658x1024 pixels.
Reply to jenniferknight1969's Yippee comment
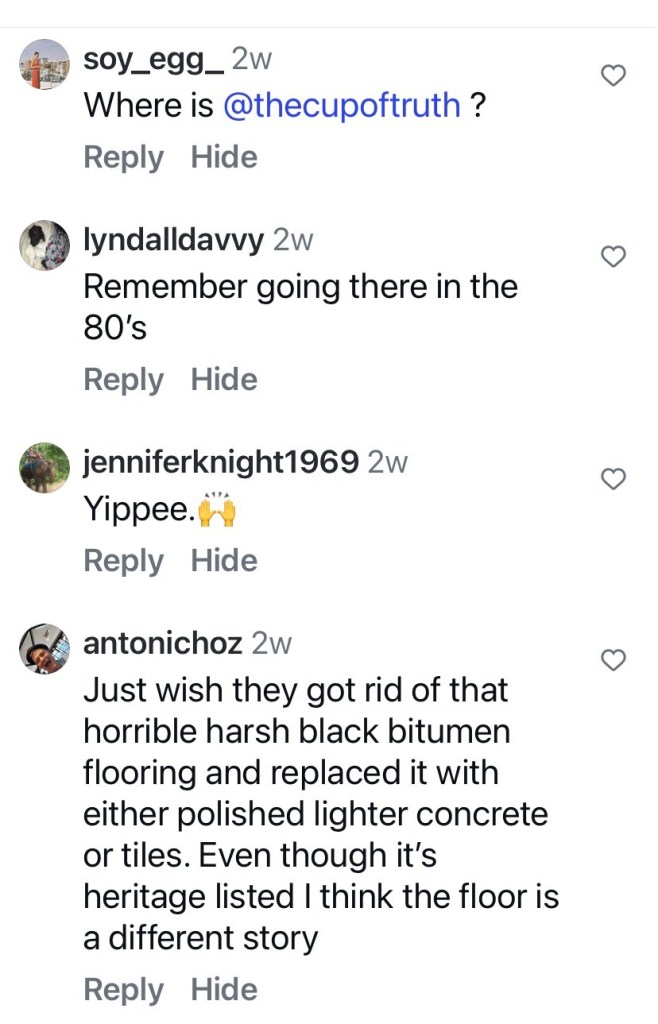(x=123, y=560)
